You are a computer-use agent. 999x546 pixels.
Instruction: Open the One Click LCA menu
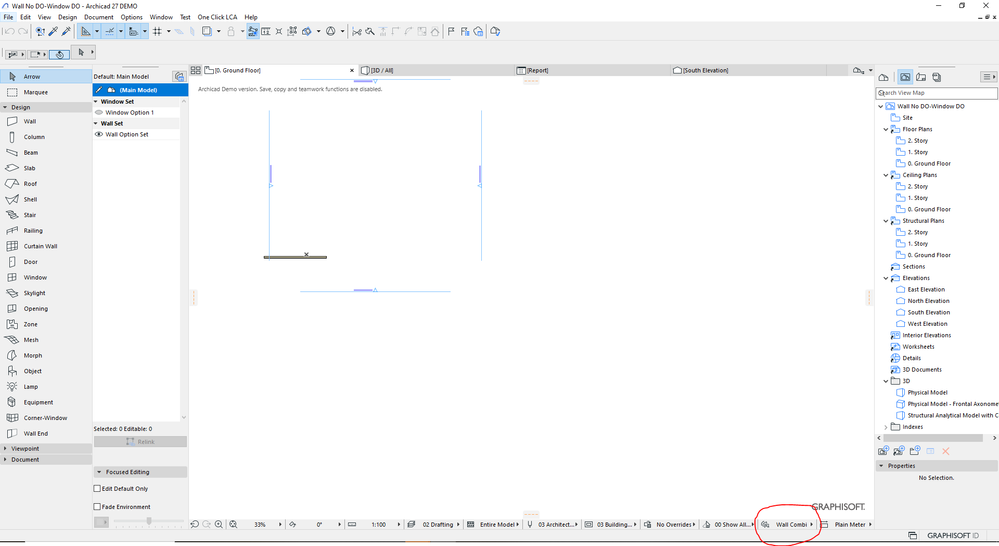point(217,17)
